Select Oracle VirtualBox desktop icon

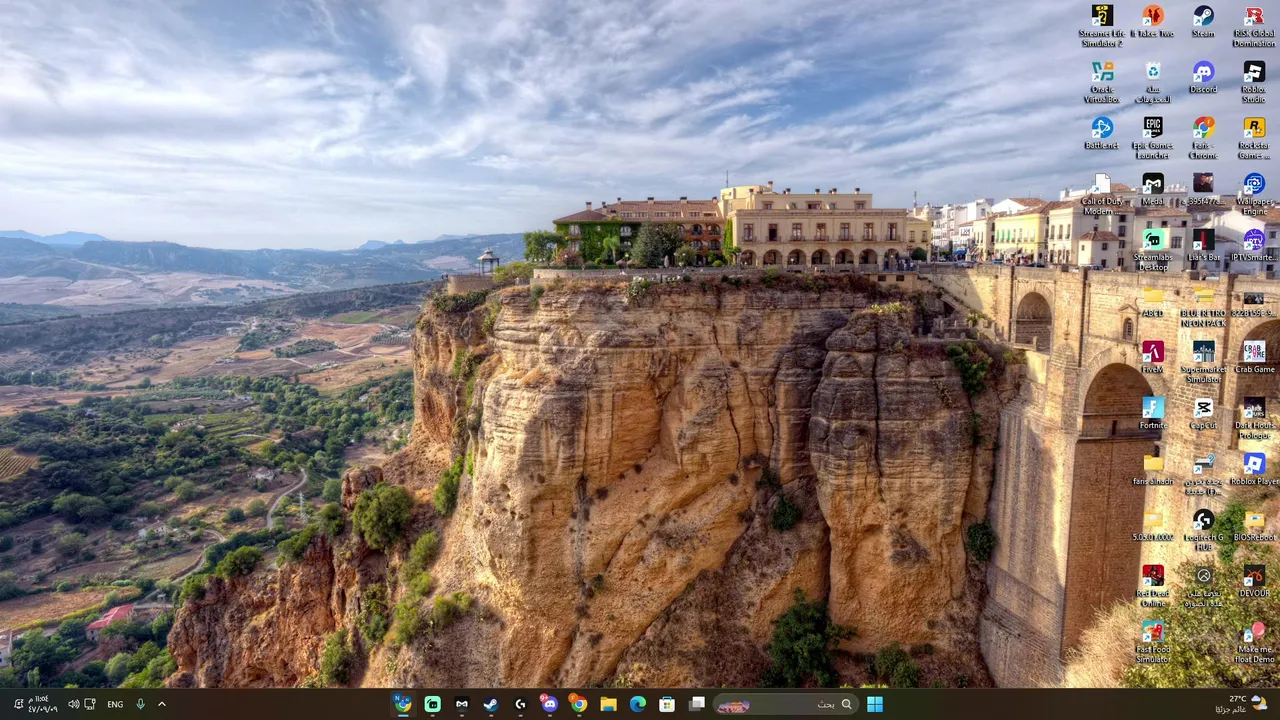1102,81
